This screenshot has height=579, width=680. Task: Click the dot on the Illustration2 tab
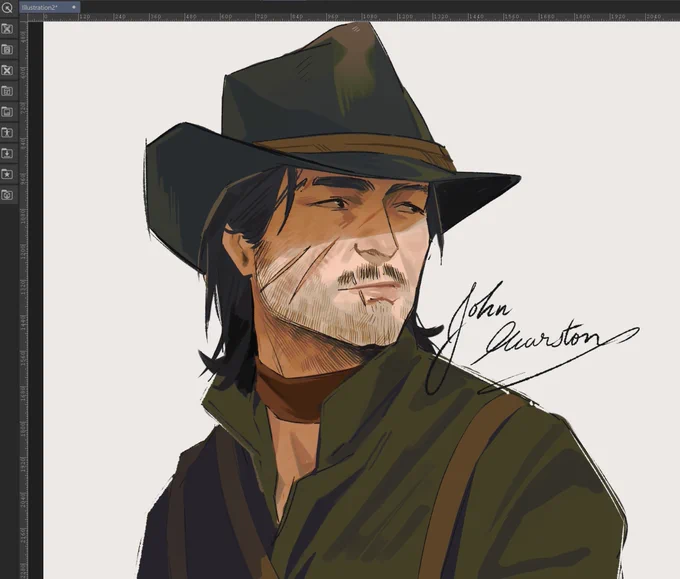[x=74, y=7]
